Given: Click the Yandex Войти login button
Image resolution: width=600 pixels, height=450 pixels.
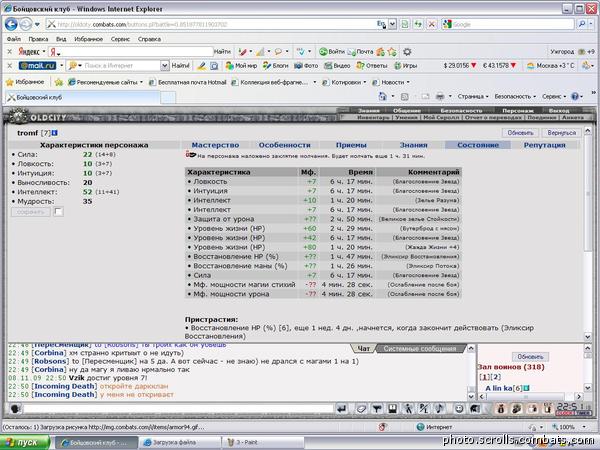Looking at the screenshot, I should point(332,52).
